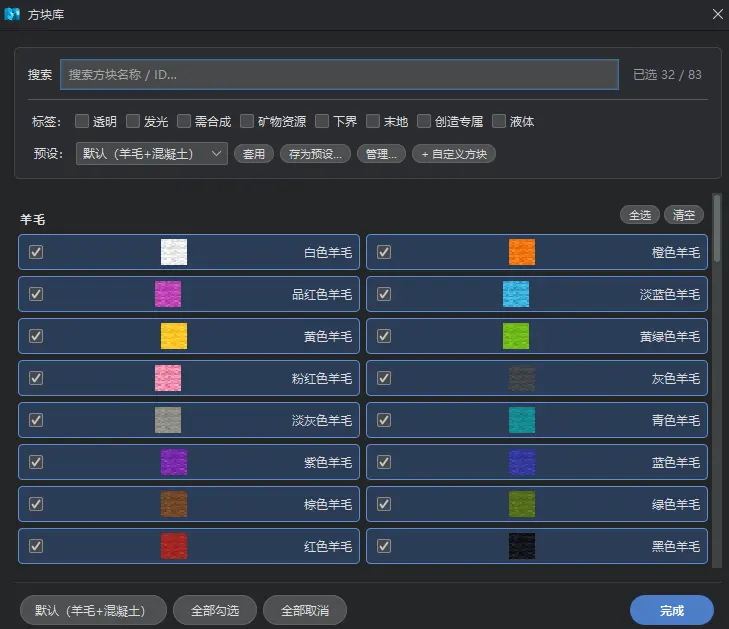Uncheck the 棕色羊毛 checkbox

36,504
